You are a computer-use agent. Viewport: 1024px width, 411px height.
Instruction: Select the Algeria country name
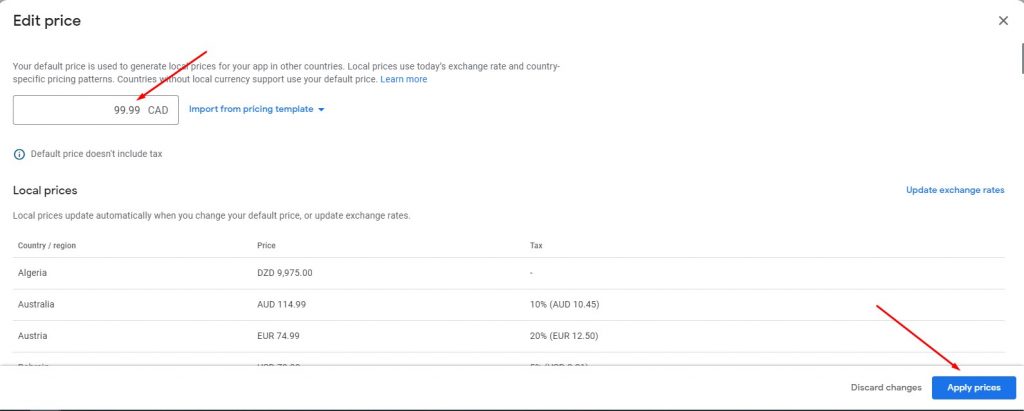(33, 272)
